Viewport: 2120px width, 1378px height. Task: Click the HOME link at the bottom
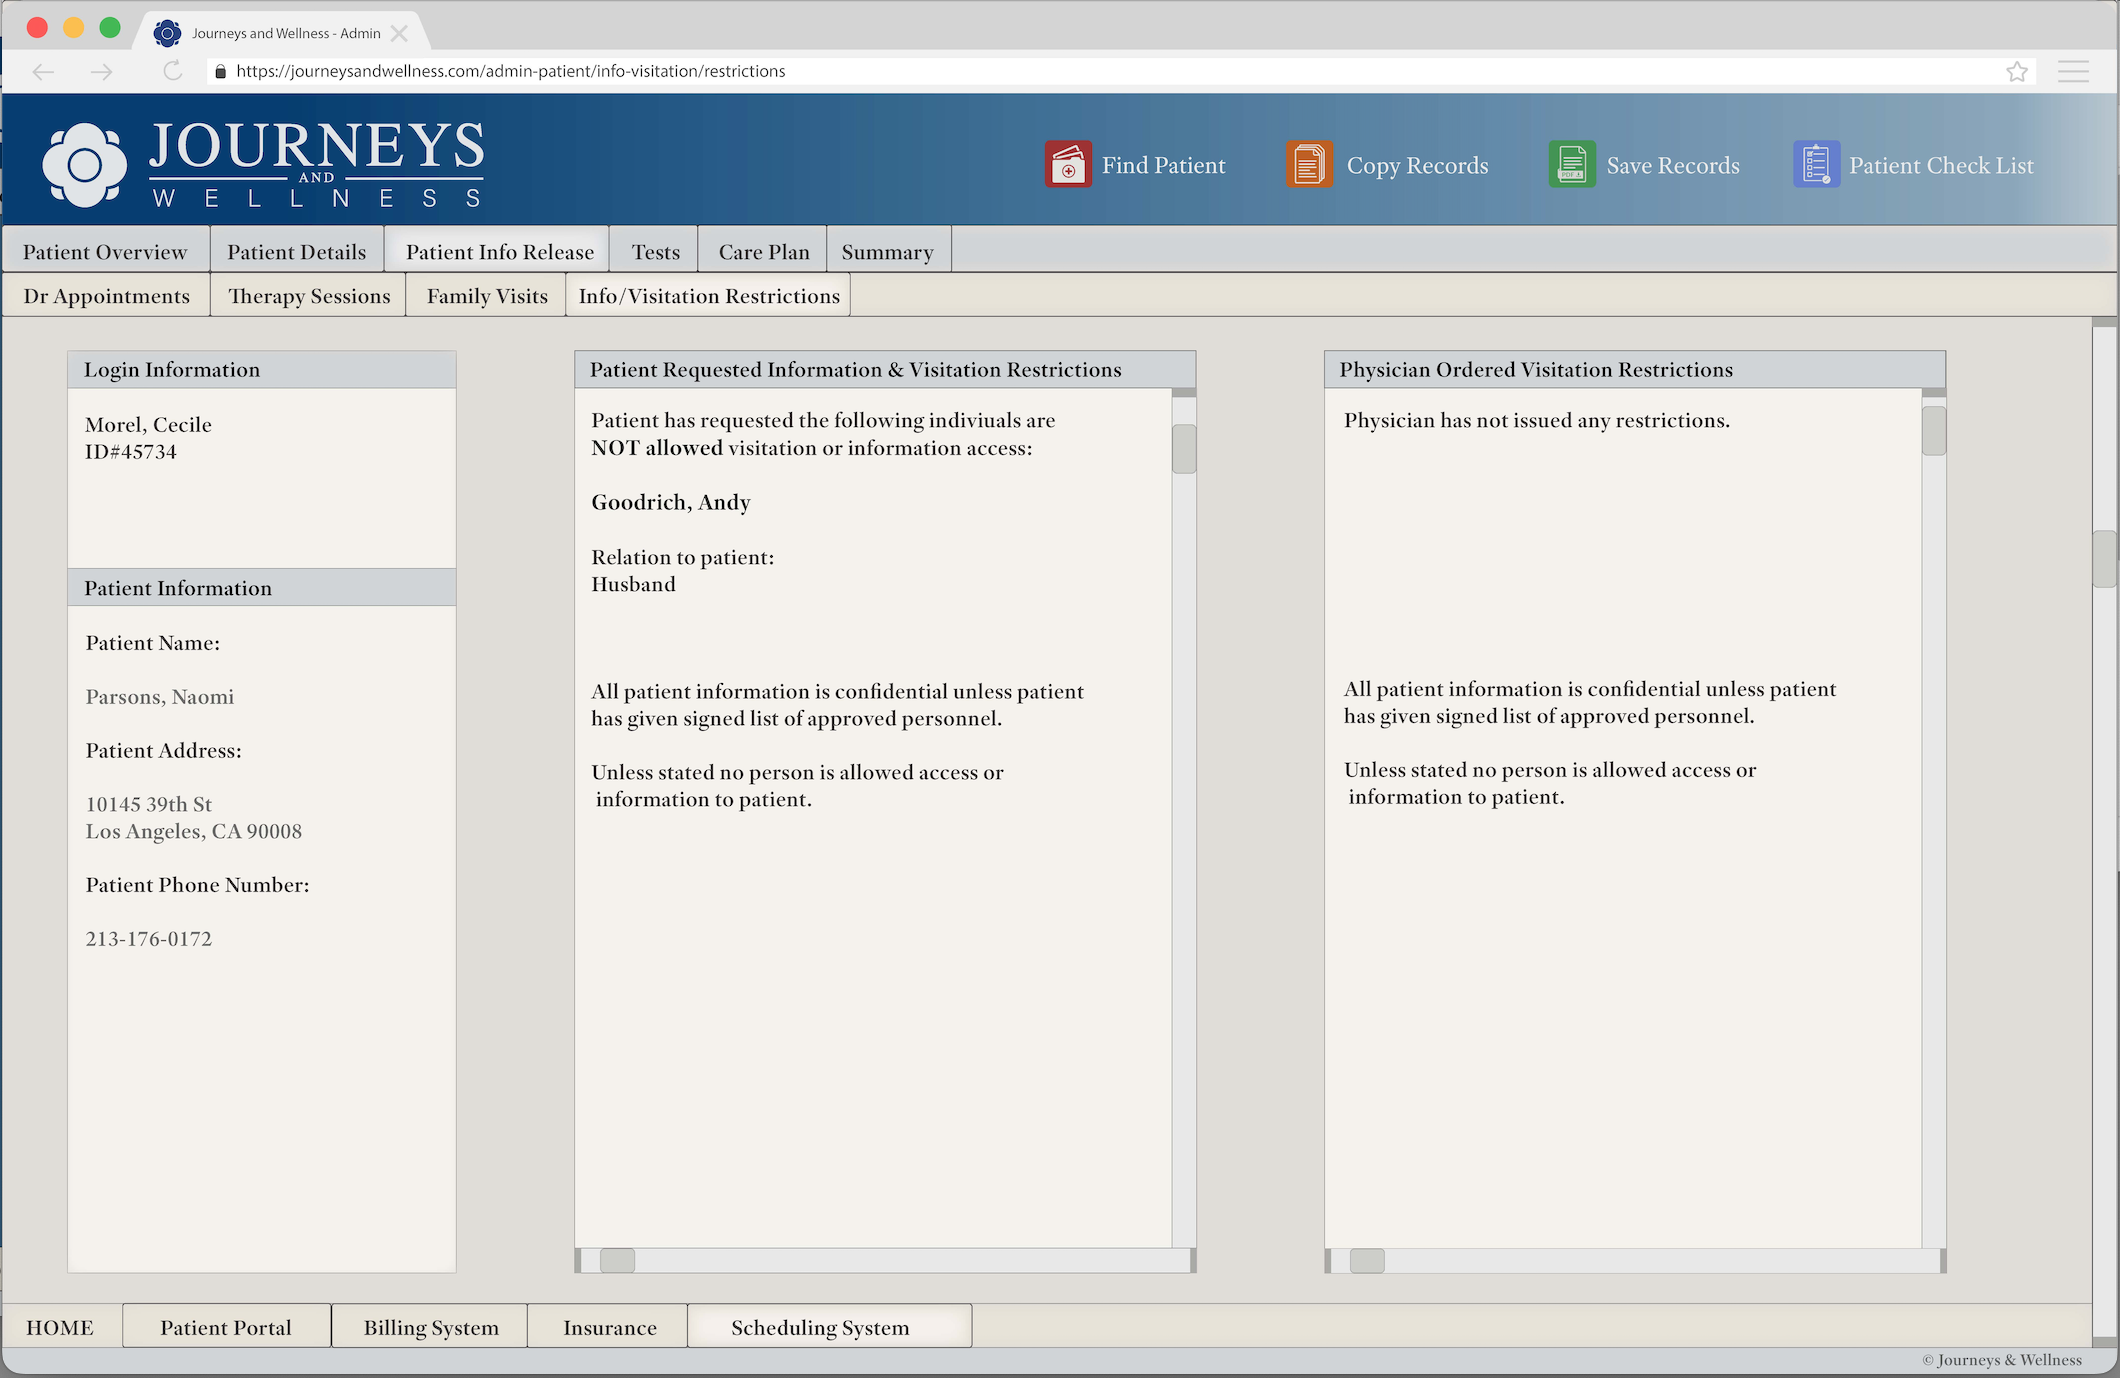(60, 1327)
